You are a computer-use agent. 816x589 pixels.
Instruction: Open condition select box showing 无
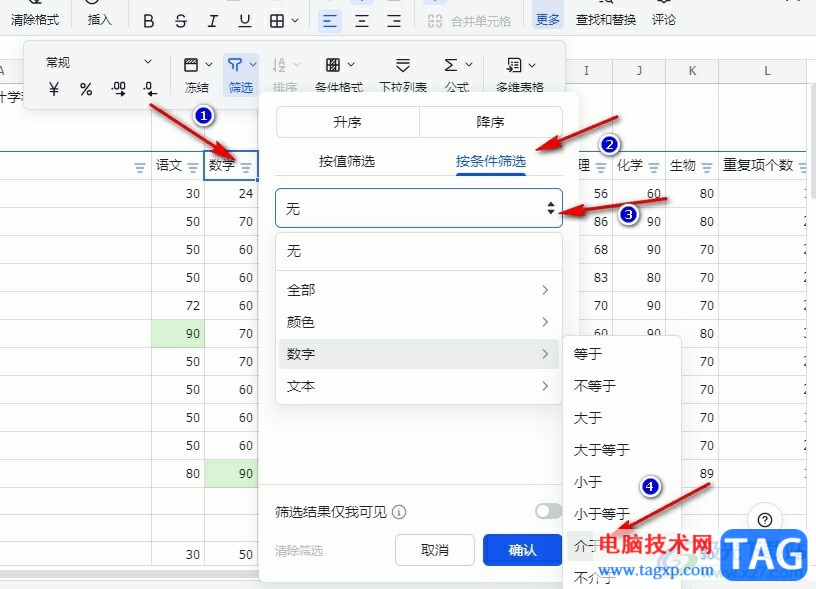419,208
